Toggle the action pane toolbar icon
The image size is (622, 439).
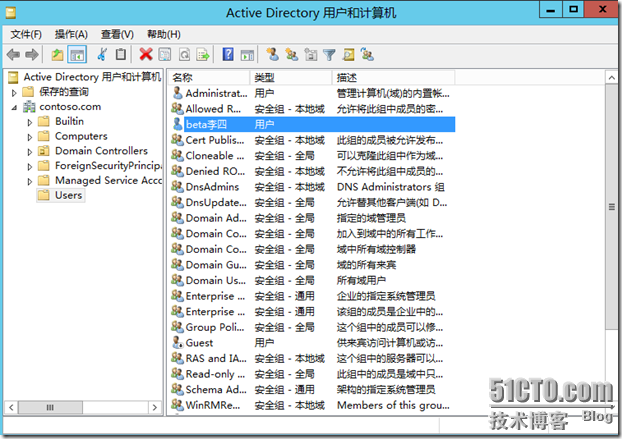coord(247,55)
